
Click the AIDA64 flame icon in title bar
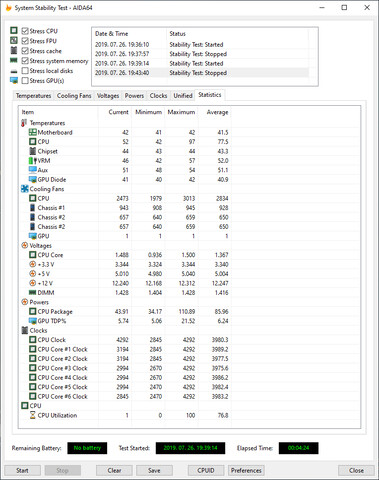tap(9, 7)
